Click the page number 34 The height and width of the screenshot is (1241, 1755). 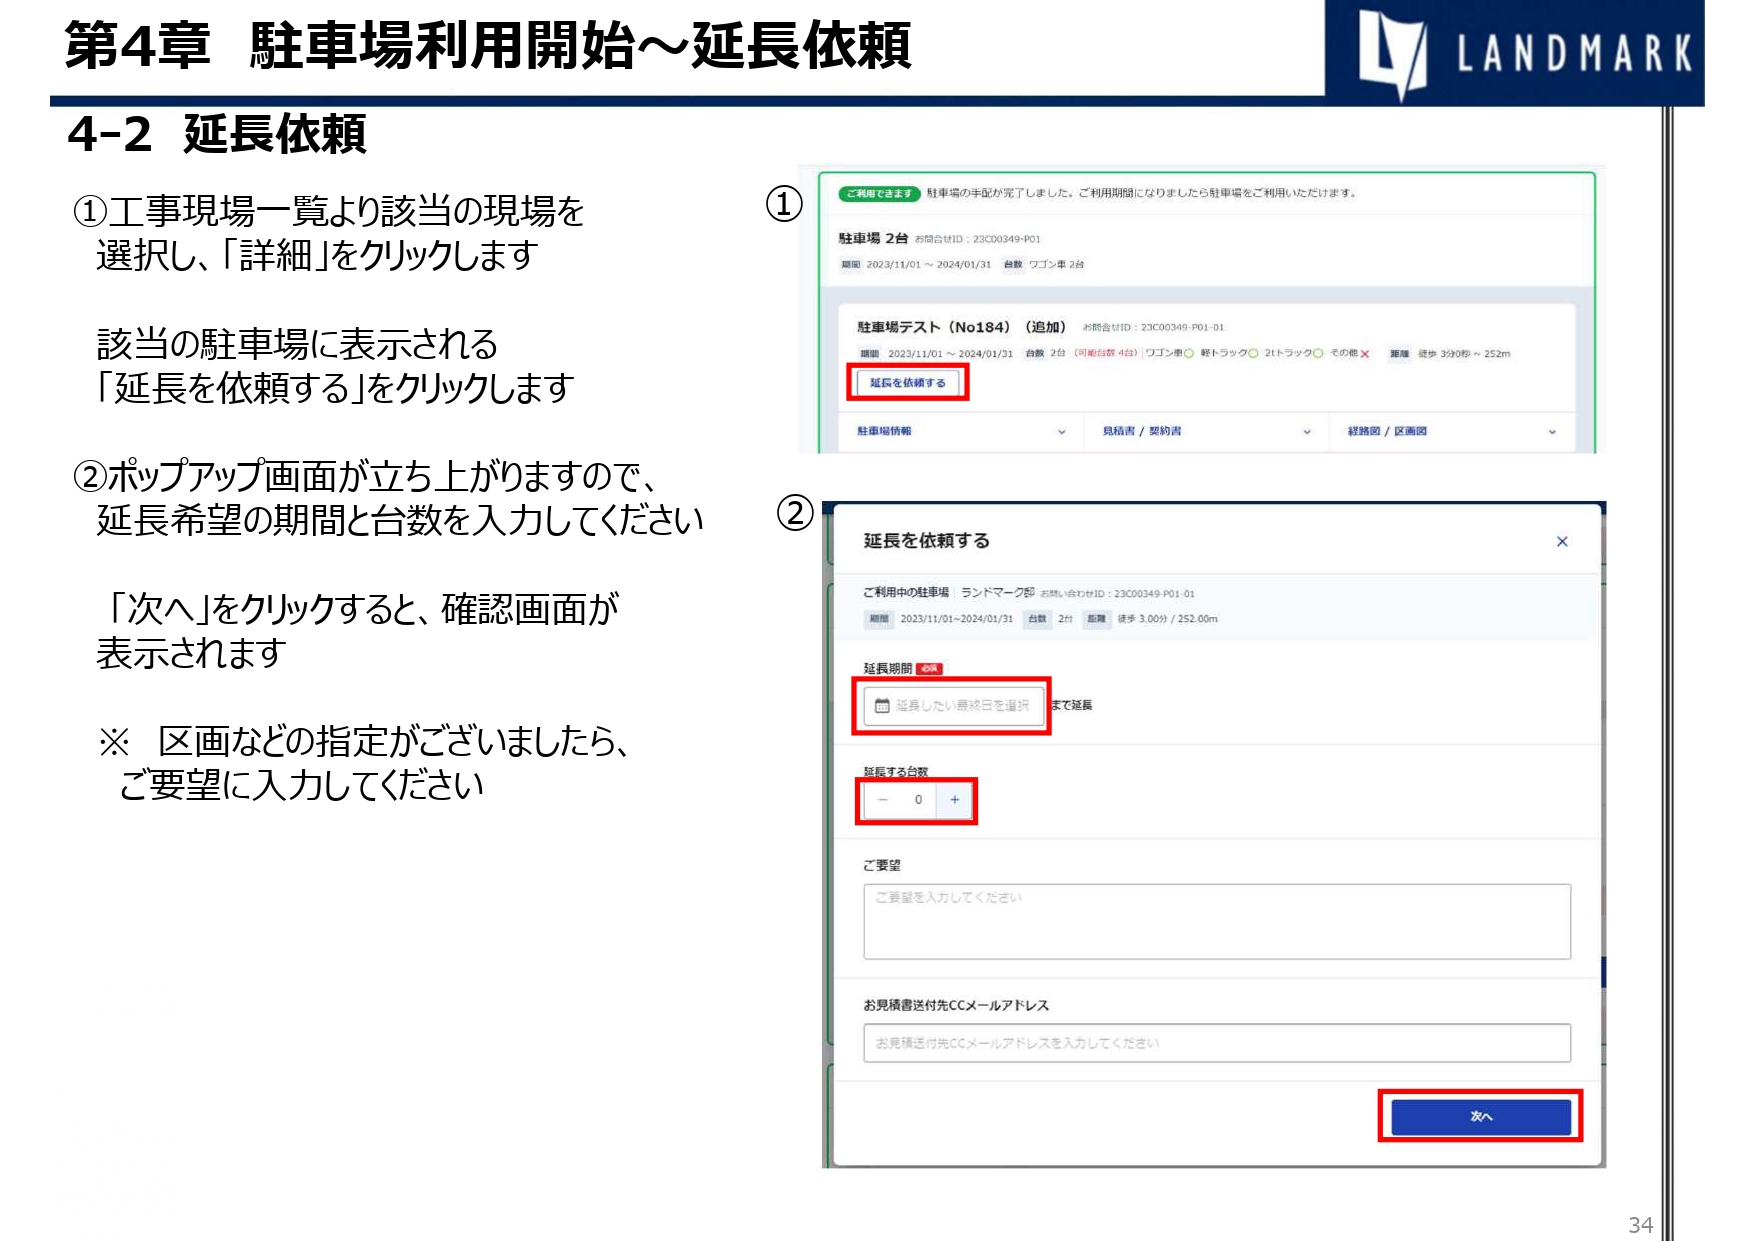tap(1641, 1225)
